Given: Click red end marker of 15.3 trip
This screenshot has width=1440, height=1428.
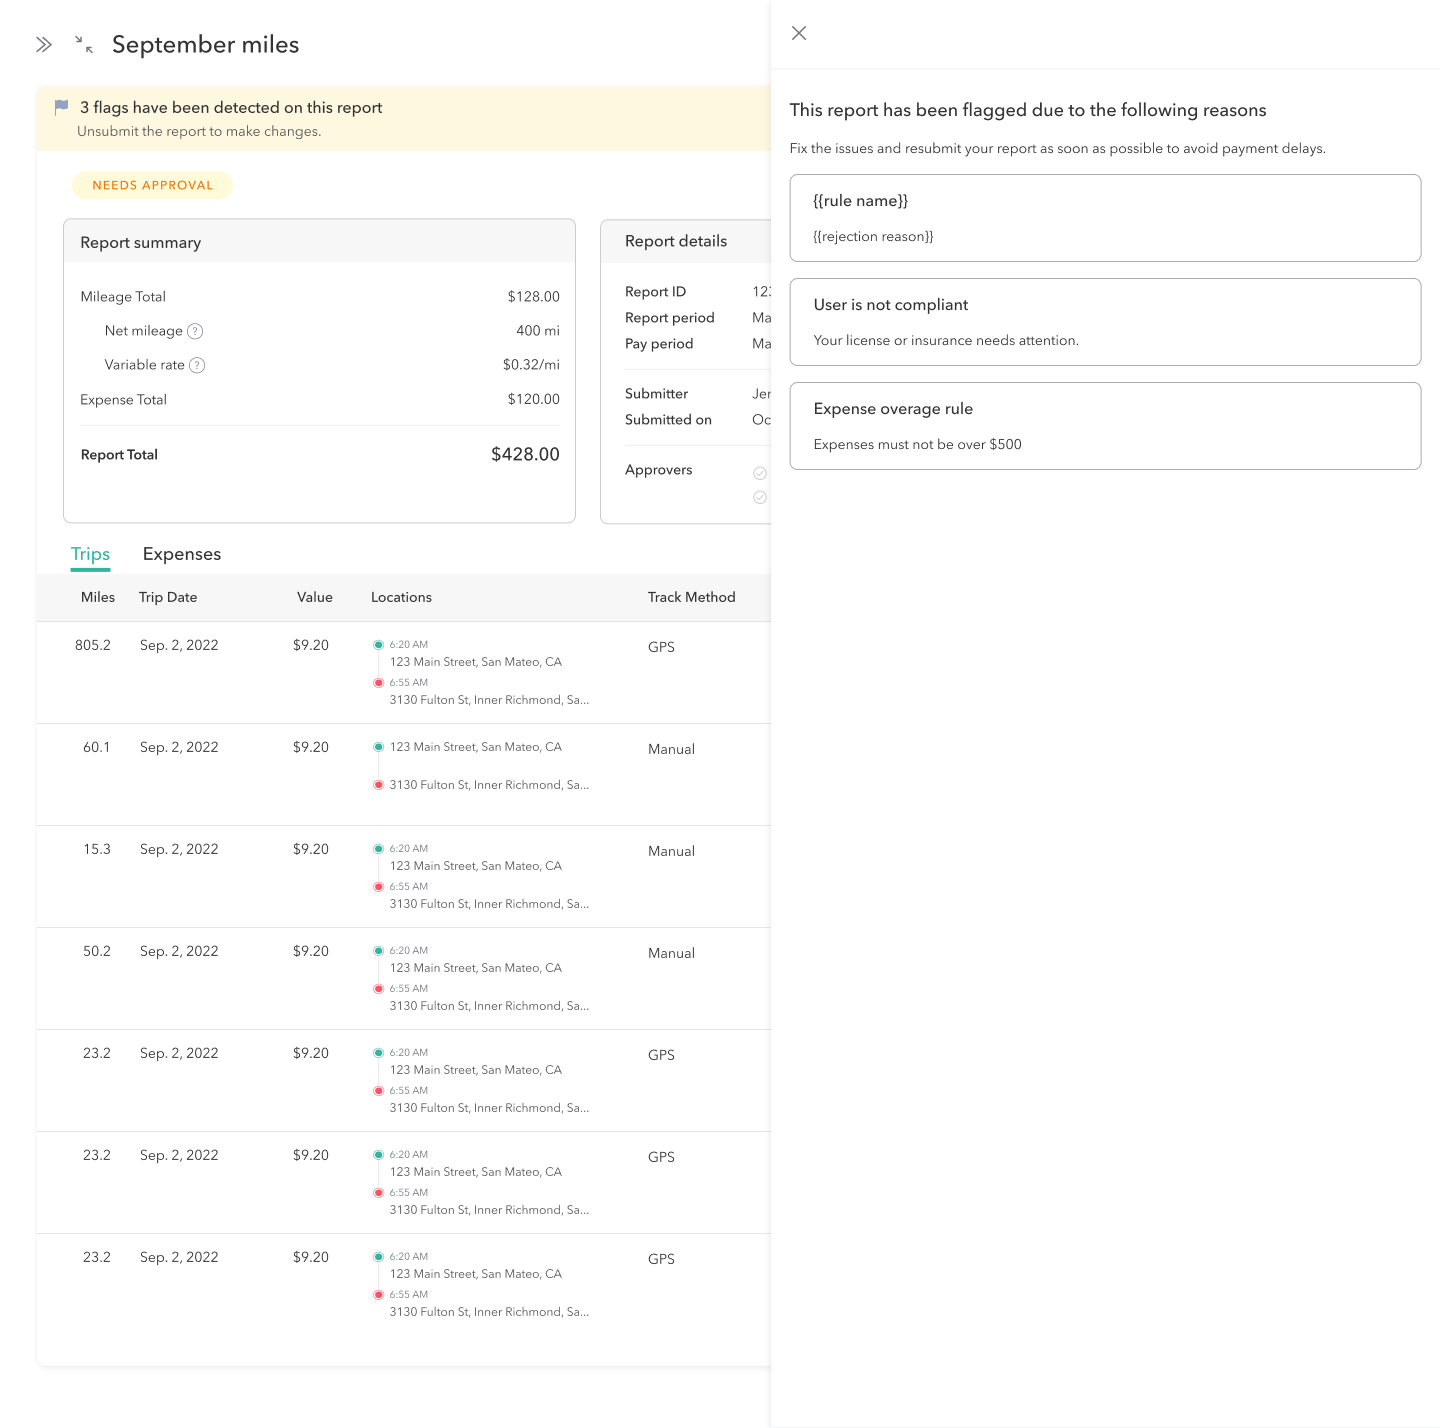Looking at the screenshot, I should tap(379, 887).
